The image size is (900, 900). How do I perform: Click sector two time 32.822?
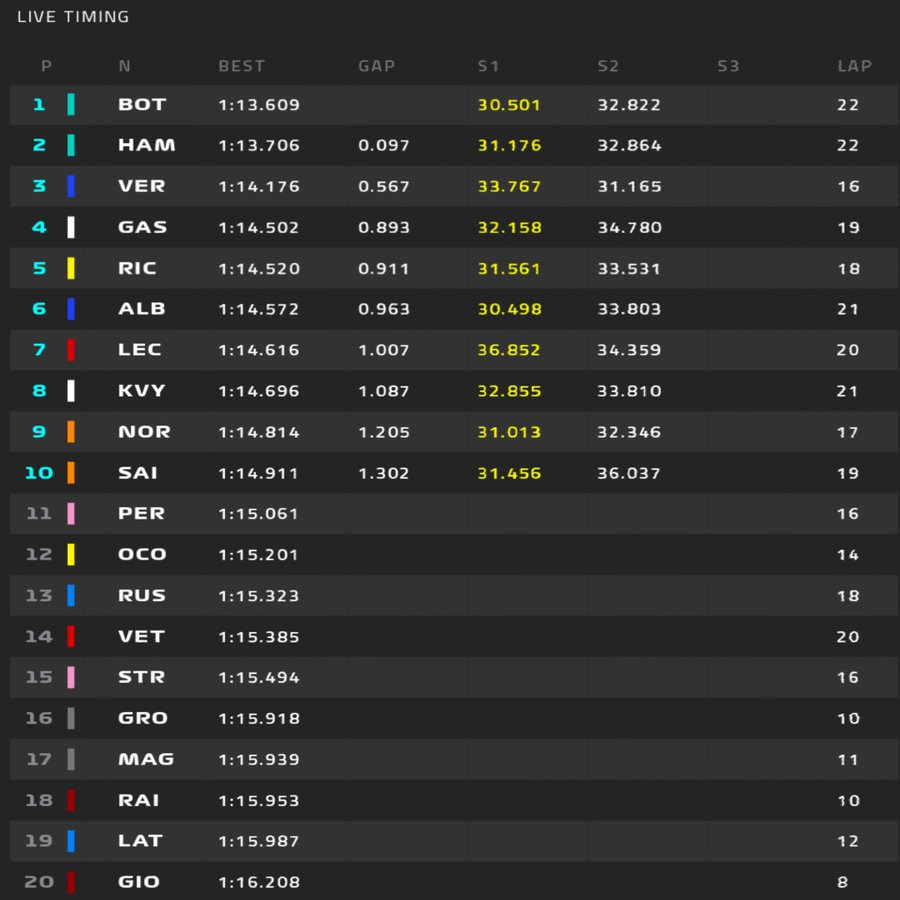click(629, 105)
